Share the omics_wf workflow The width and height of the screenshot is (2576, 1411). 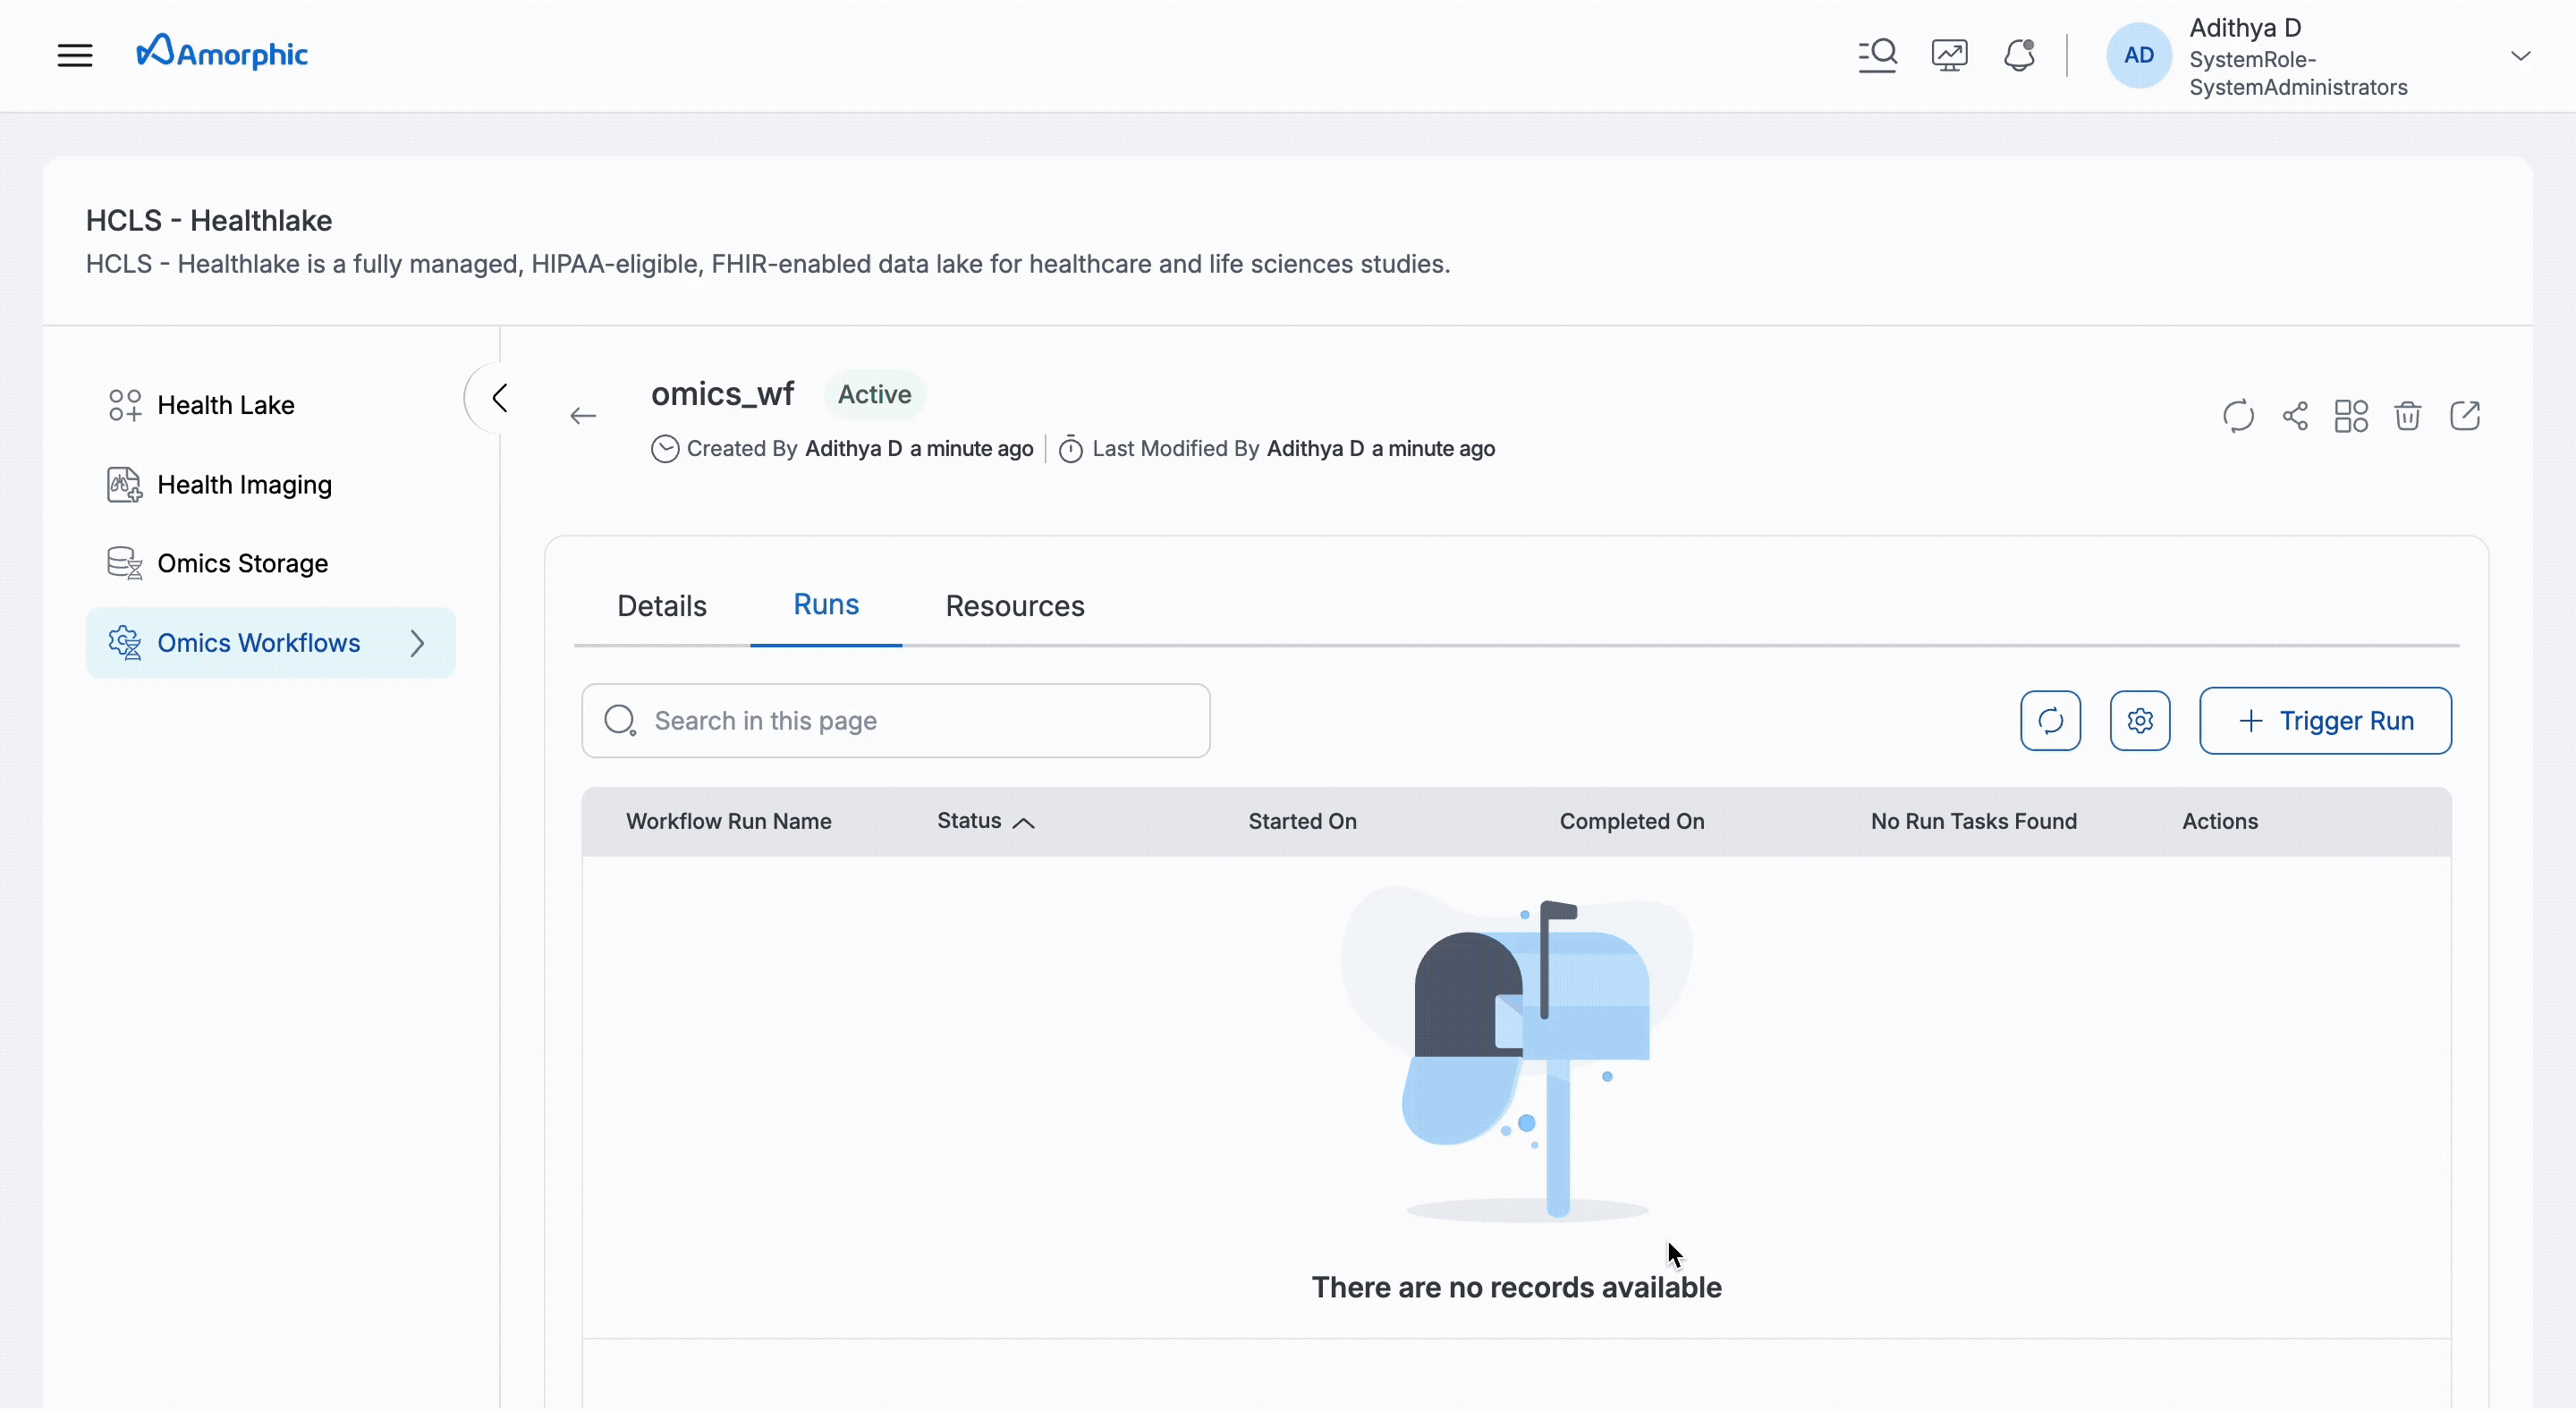tap(2294, 416)
